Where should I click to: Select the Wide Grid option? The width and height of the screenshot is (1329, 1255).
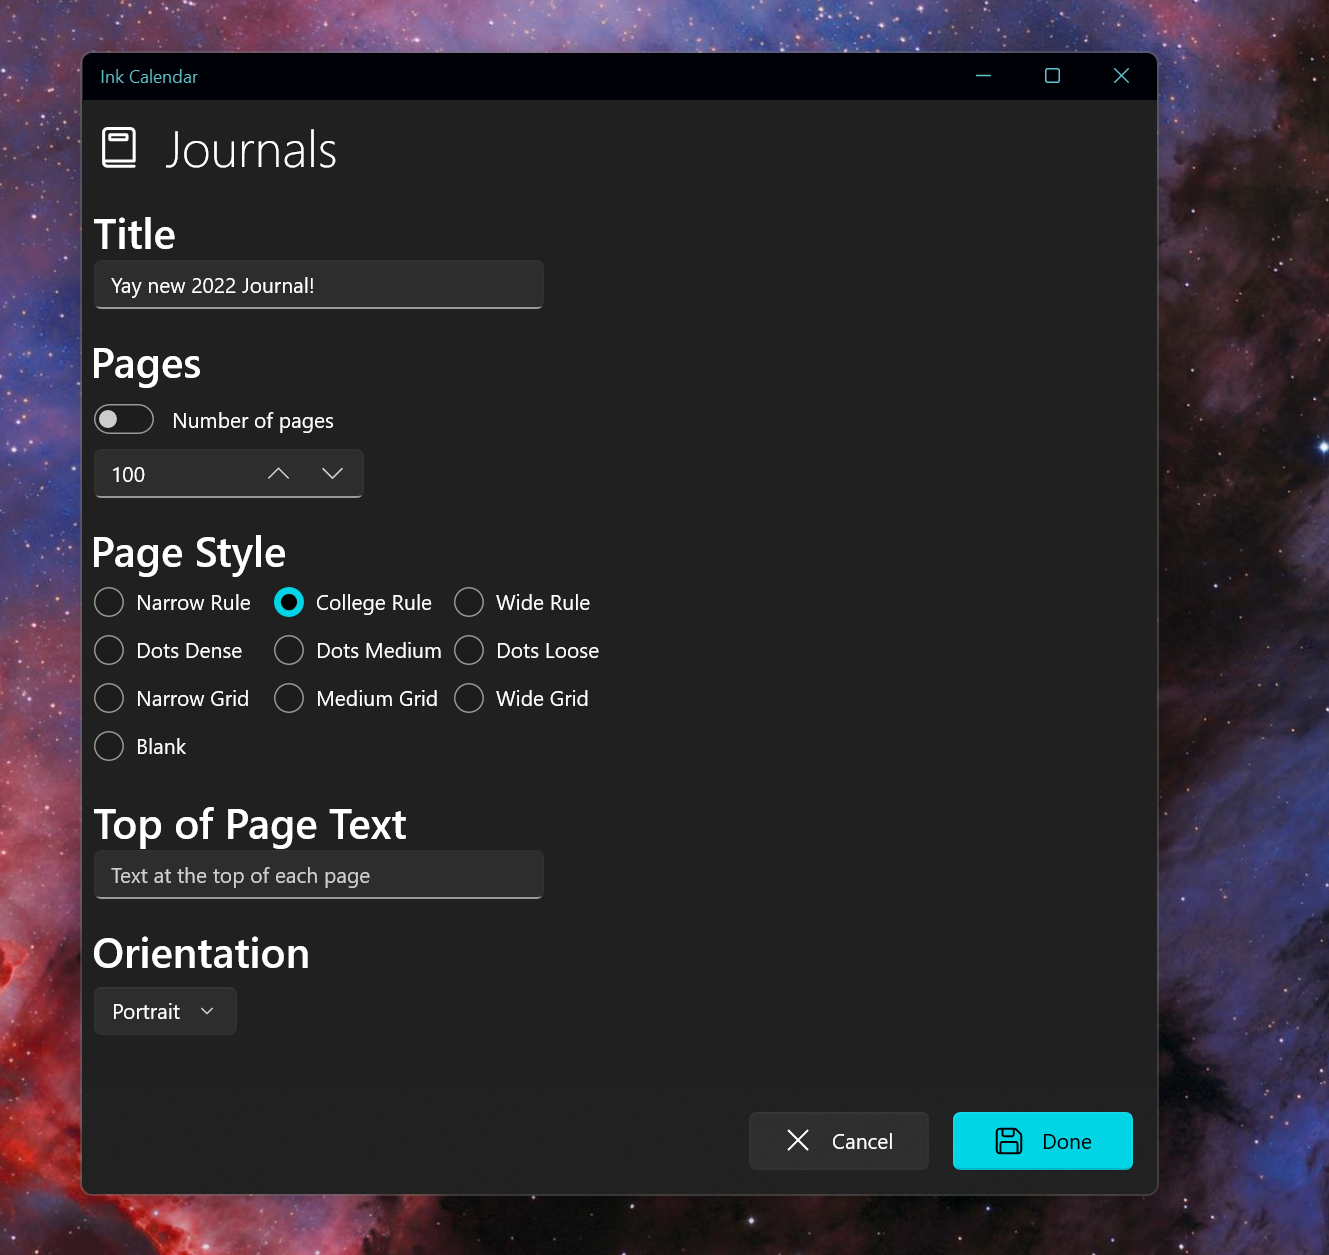(469, 698)
